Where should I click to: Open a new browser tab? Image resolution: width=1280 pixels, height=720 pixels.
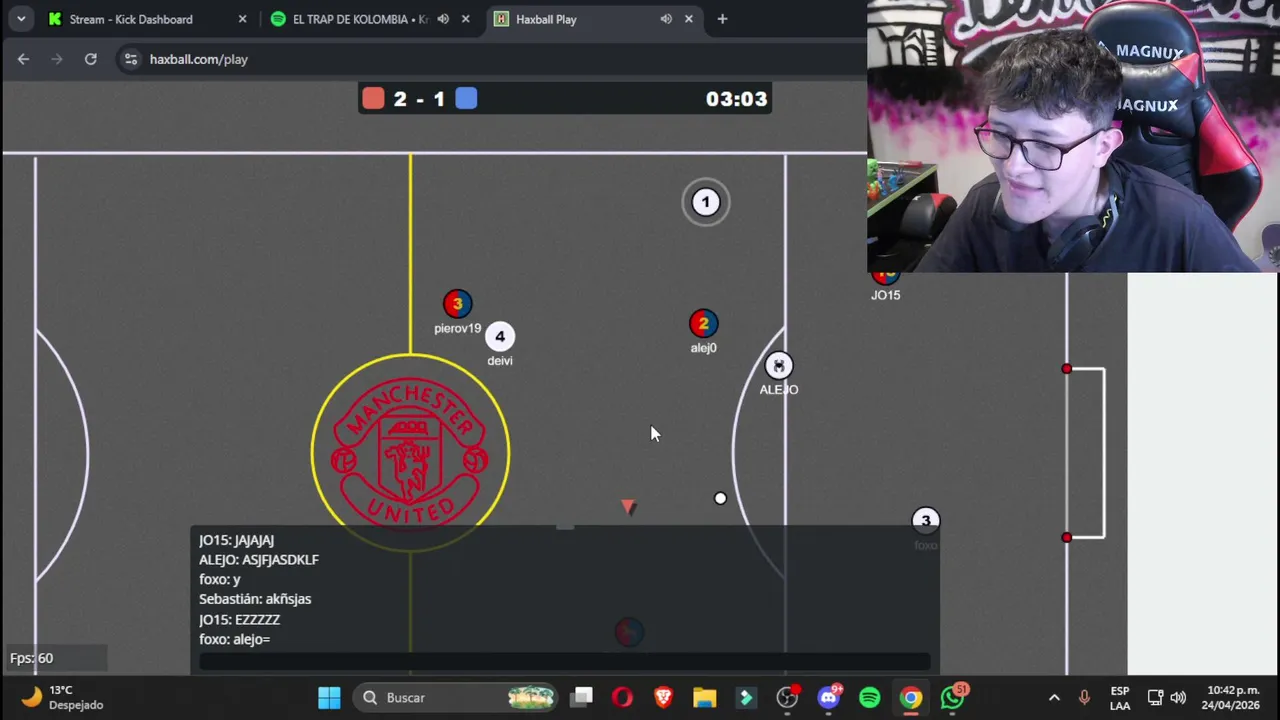[722, 19]
